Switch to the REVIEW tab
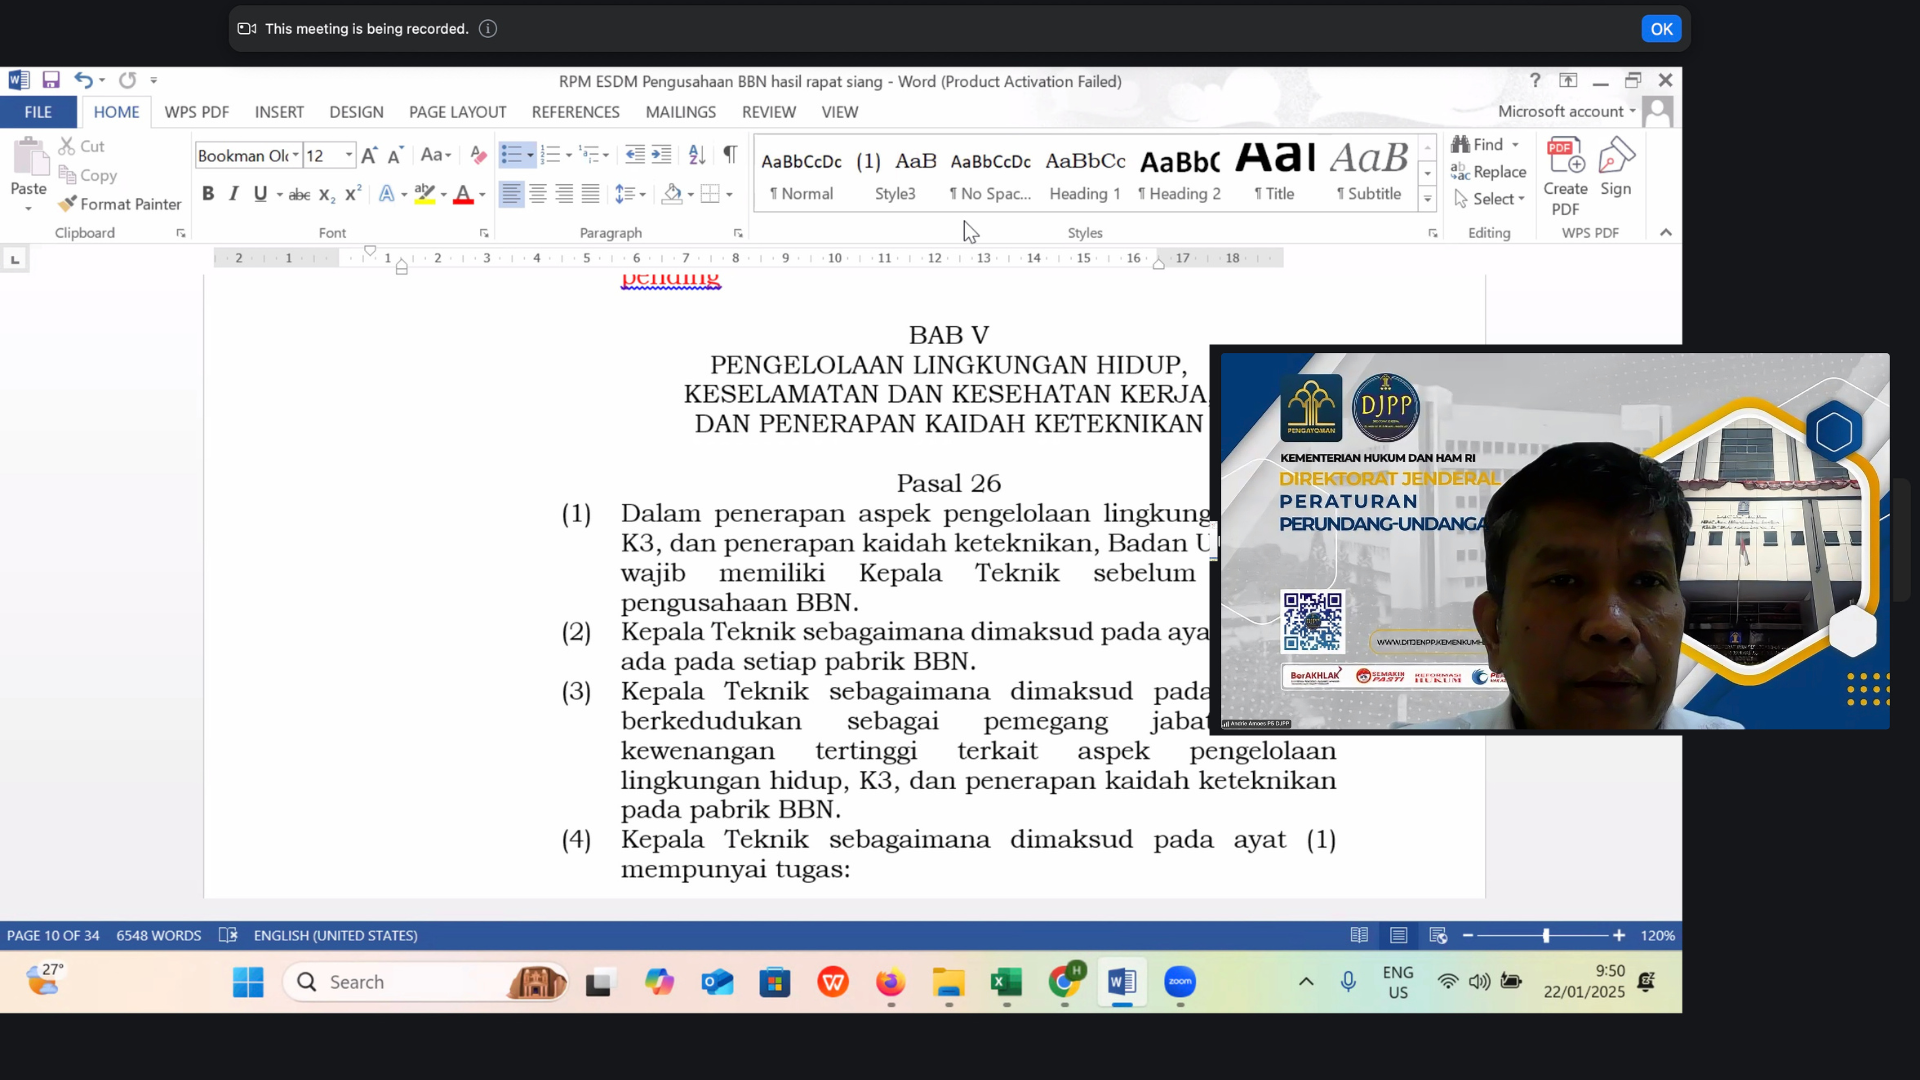This screenshot has height=1080, width=1920. tap(769, 112)
